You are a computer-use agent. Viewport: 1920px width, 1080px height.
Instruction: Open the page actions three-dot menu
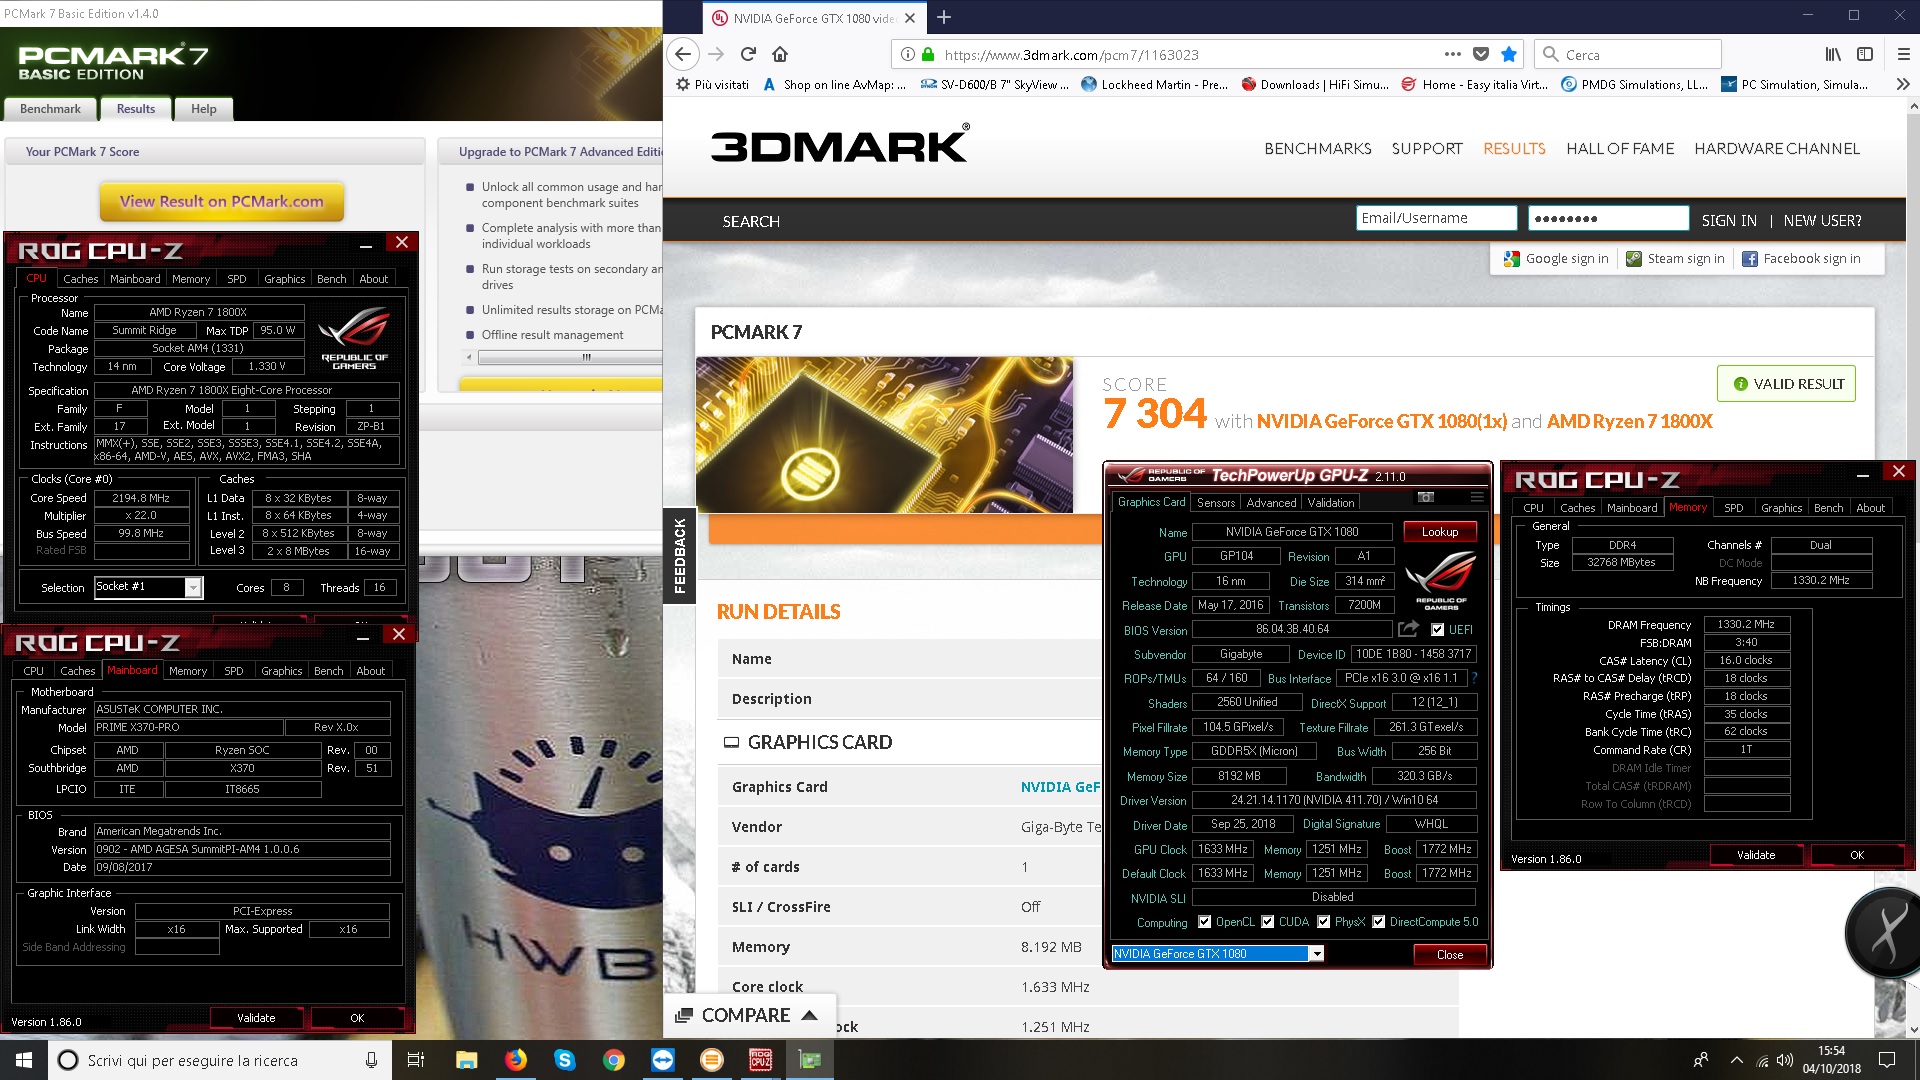pyautogui.click(x=1453, y=54)
